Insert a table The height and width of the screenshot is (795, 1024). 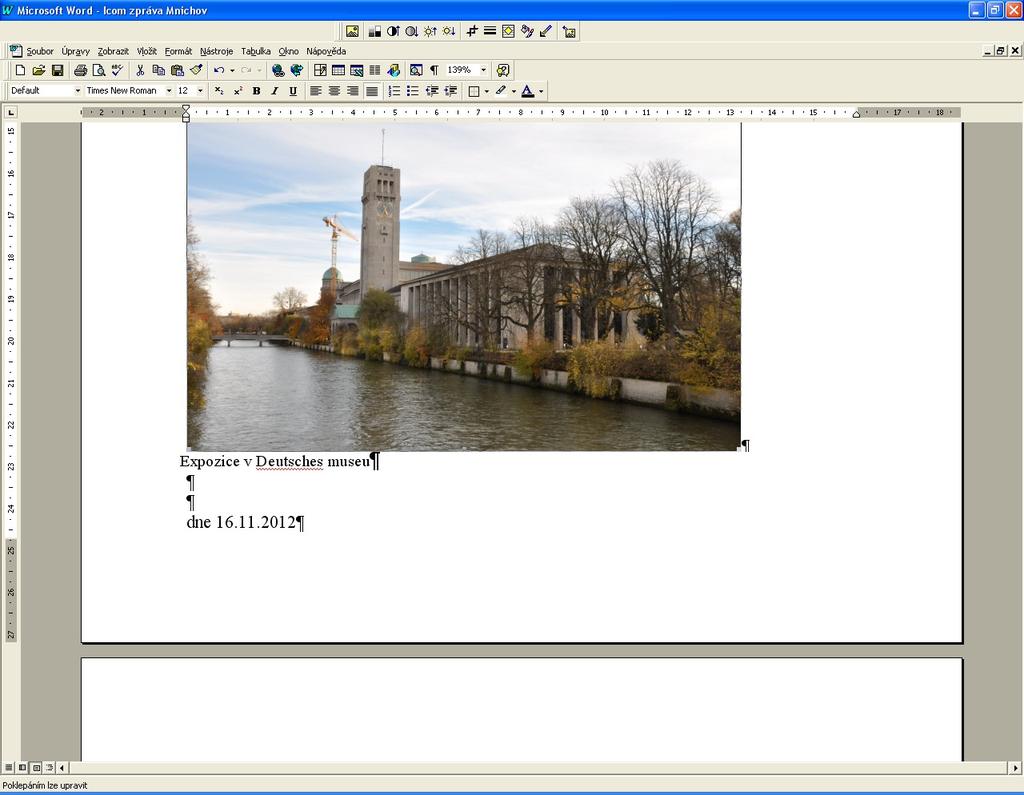click(x=338, y=70)
